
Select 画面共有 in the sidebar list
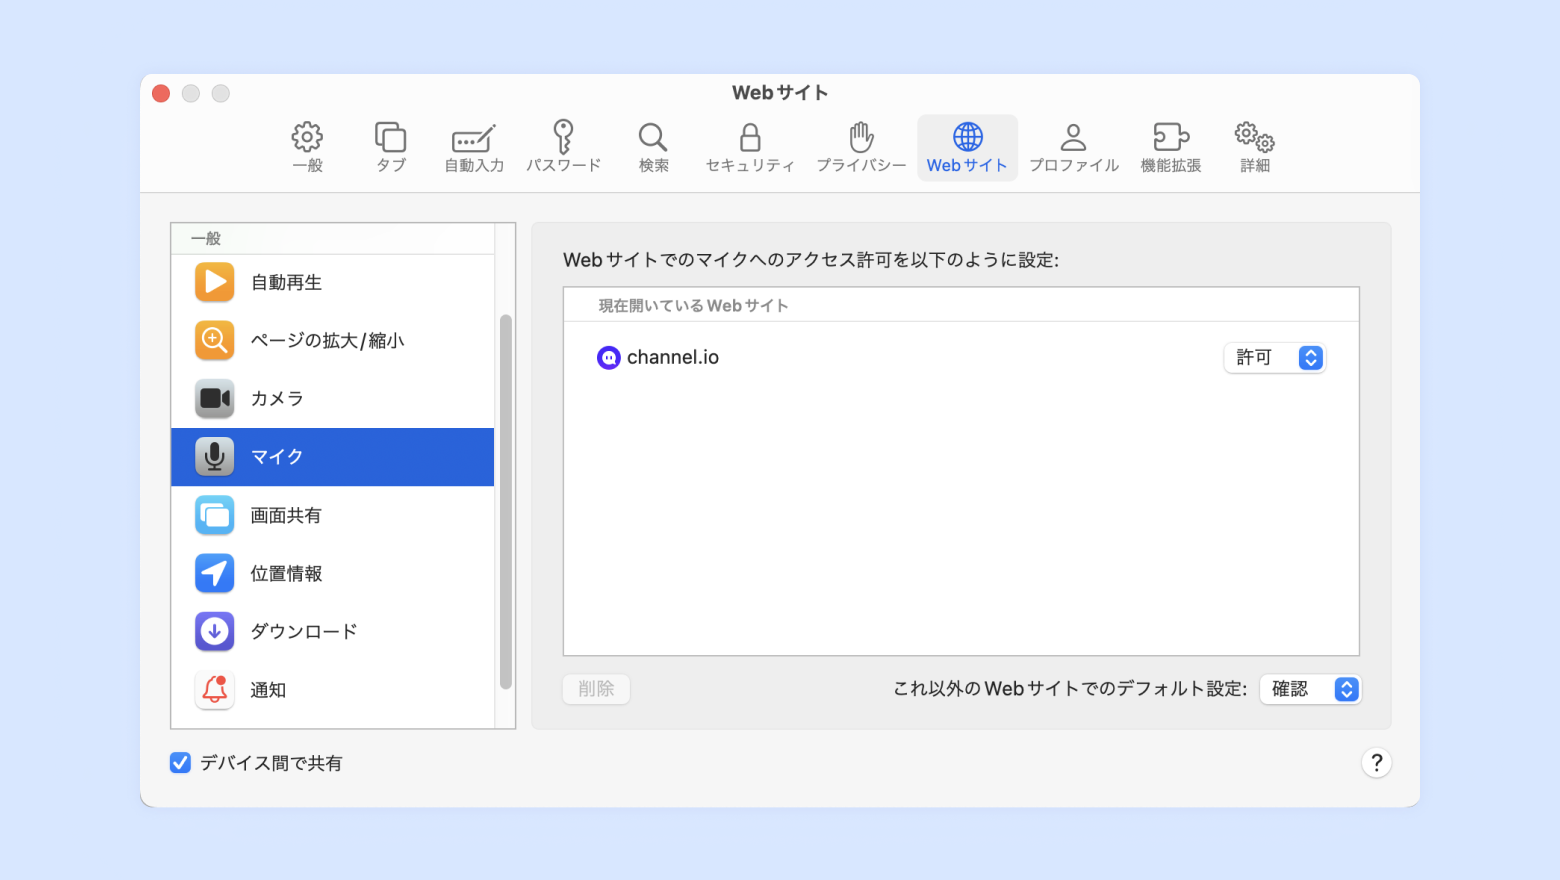pyautogui.click(x=333, y=515)
